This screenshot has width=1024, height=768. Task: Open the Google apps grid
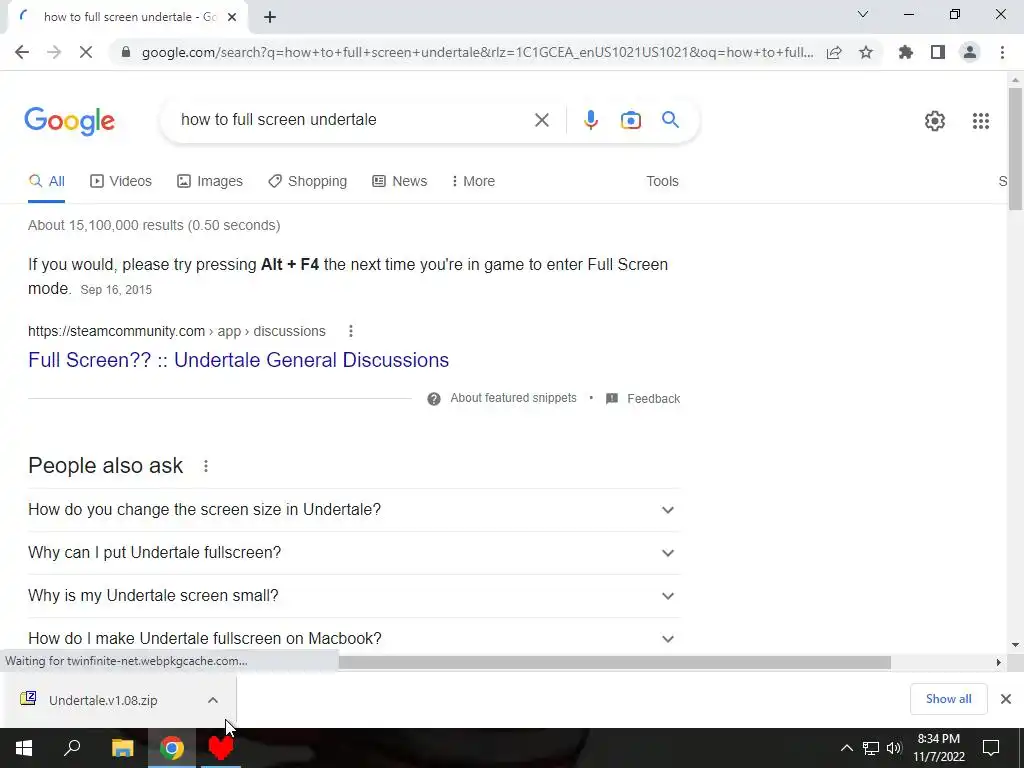pos(980,121)
